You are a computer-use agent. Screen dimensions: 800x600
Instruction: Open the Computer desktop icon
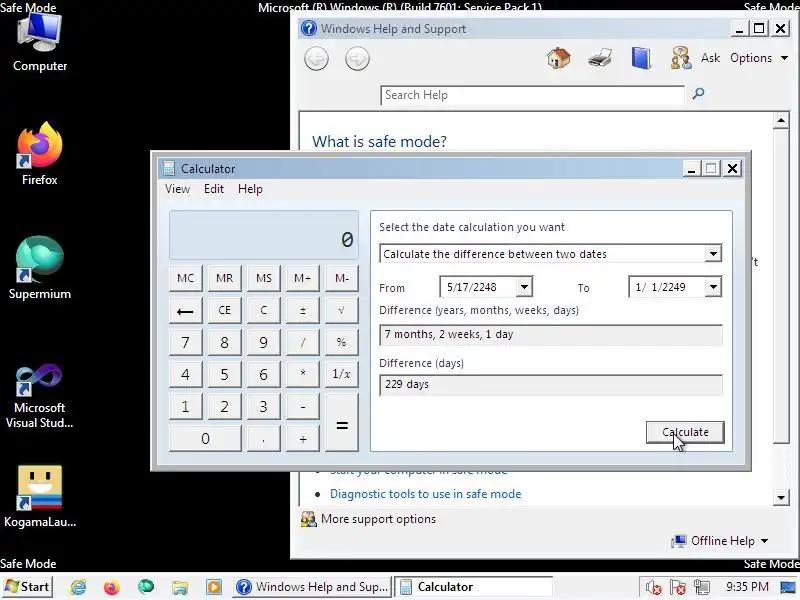40,42
